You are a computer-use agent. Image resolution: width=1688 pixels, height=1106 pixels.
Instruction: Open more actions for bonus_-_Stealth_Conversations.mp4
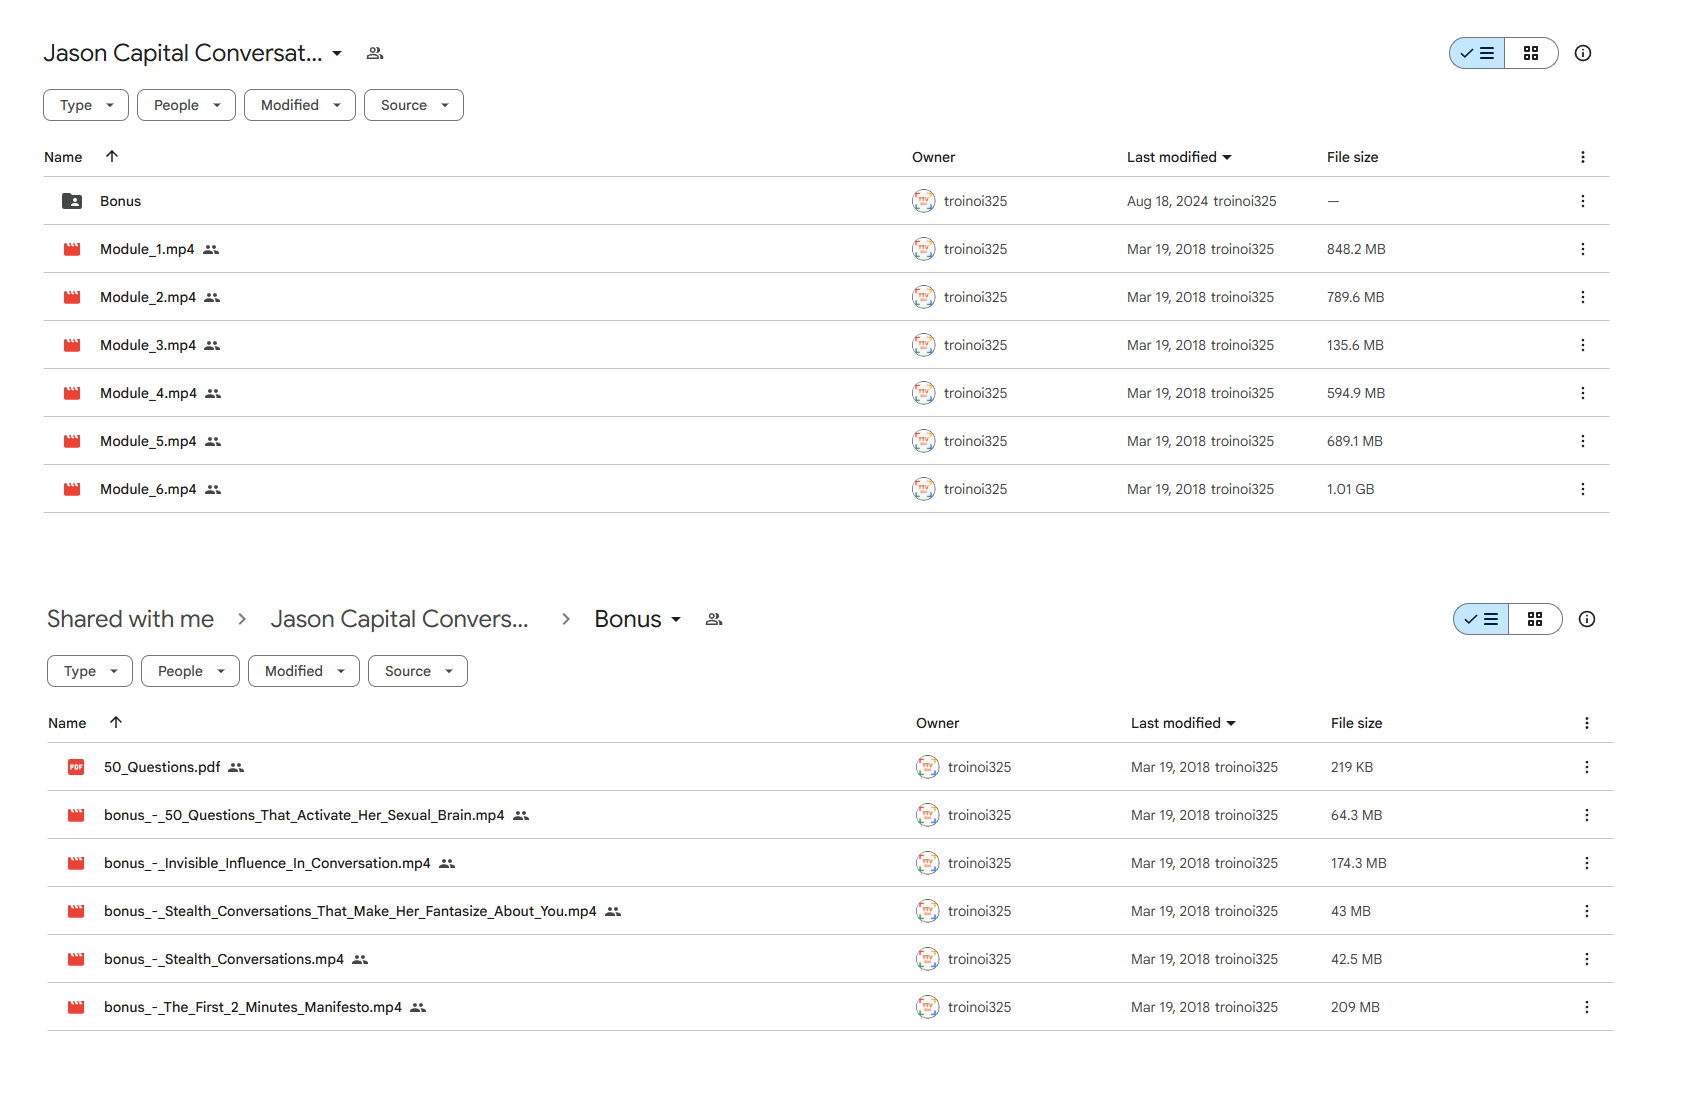tap(1586, 959)
